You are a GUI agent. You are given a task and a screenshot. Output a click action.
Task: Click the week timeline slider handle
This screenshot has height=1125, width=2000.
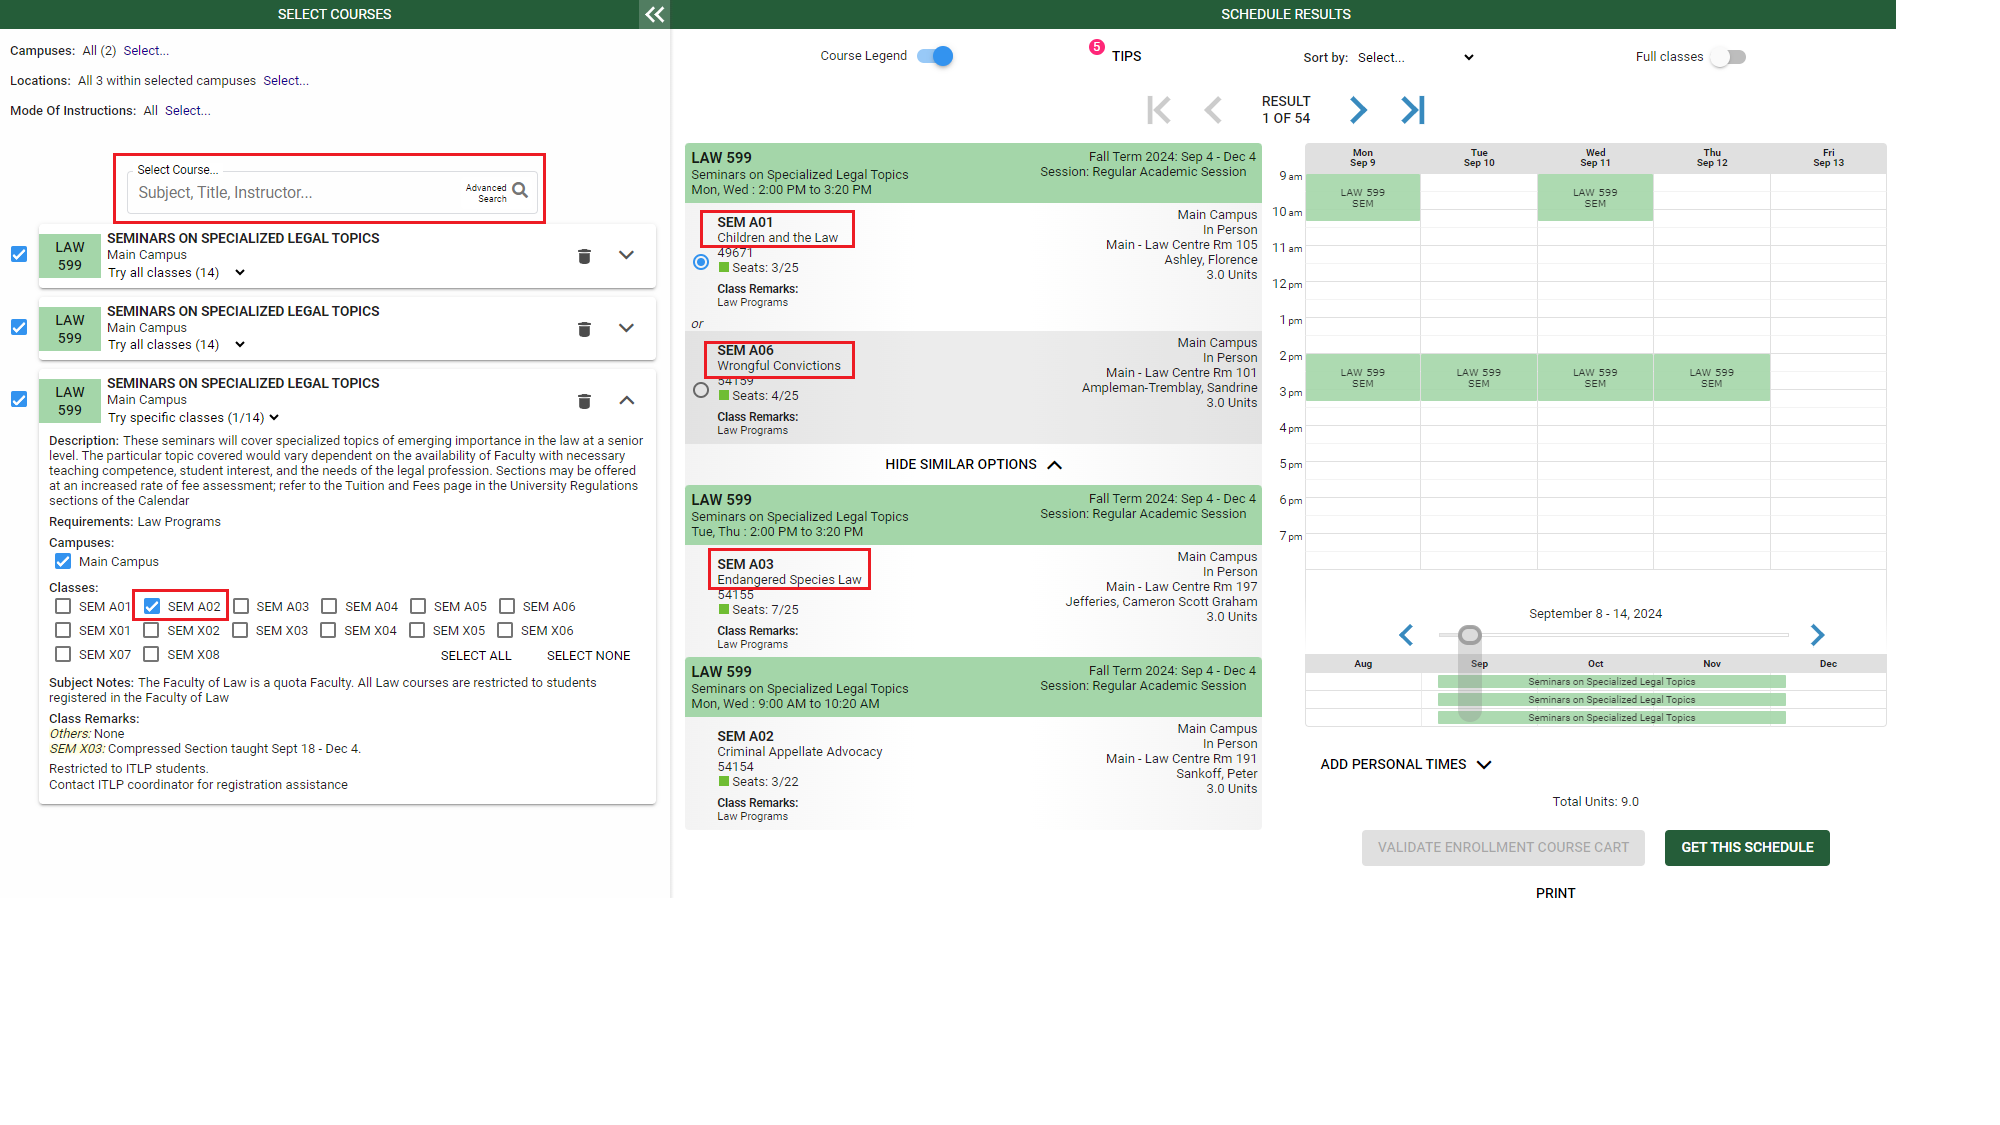pos(1469,635)
